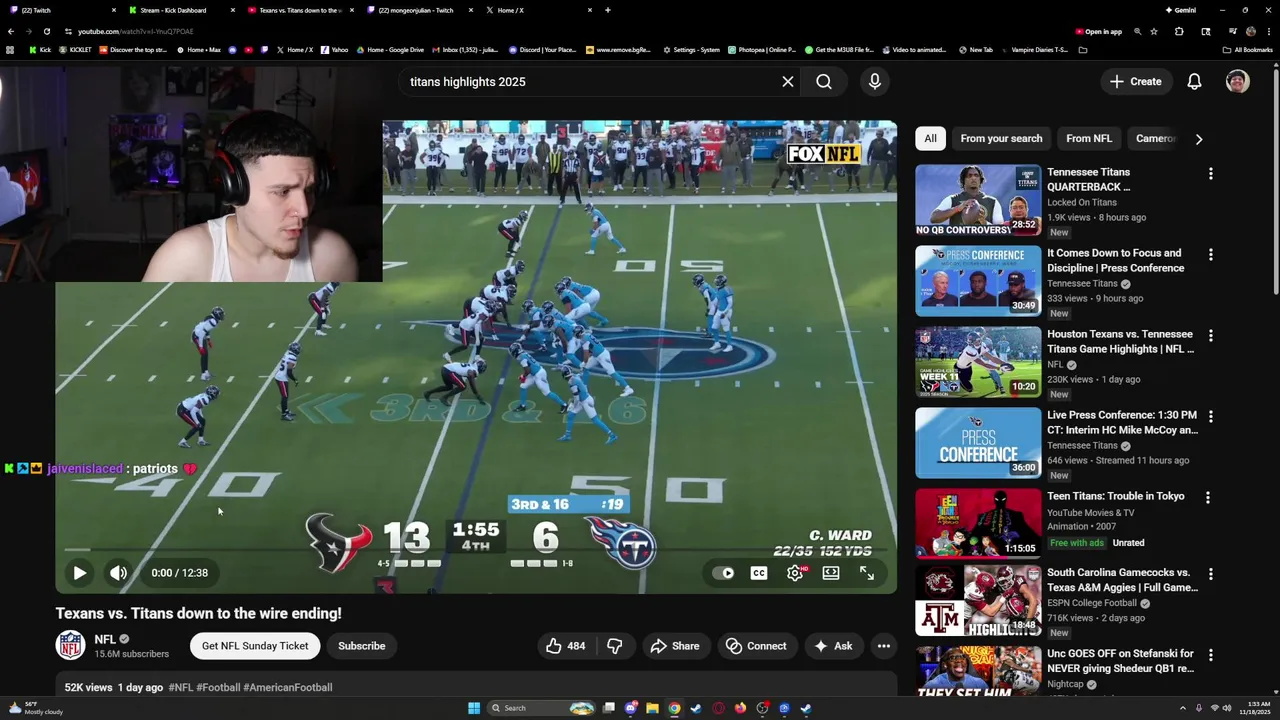Select the From NFL chip

pyautogui.click(x=1089, y=139)
